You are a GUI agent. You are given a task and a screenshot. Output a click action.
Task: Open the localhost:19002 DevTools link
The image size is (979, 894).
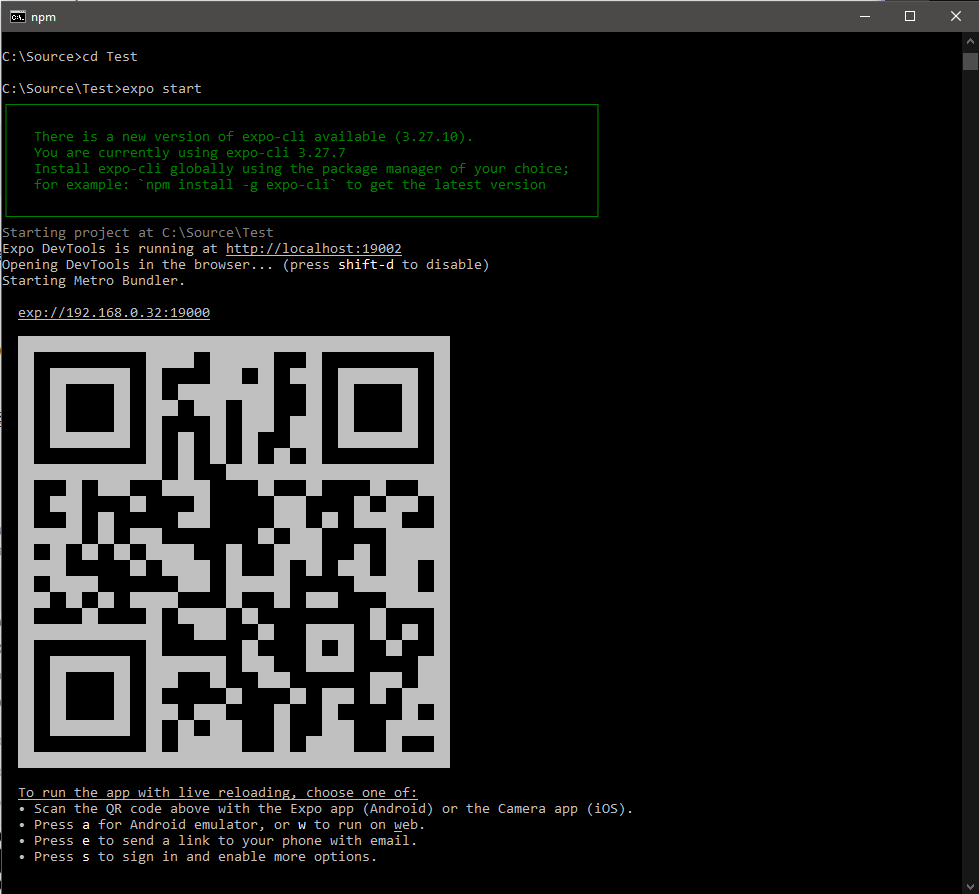pyautogui.click(x=313, y=248)
